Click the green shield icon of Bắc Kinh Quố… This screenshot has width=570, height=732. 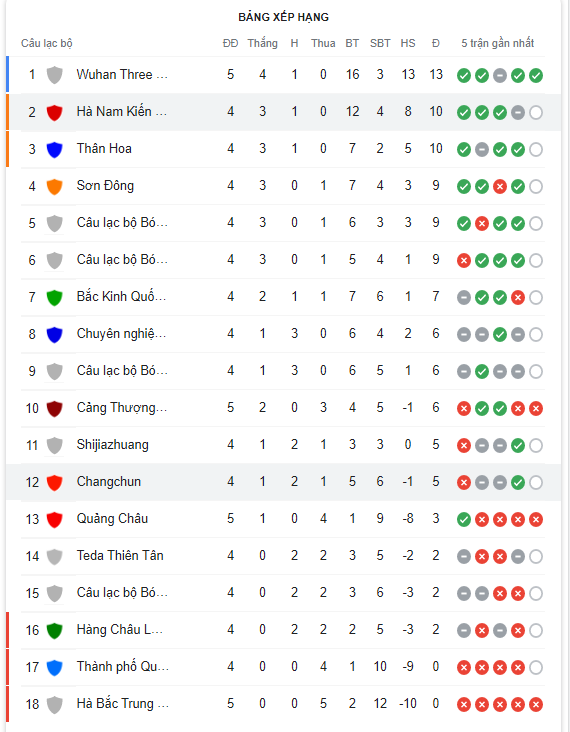click(55, 297)
